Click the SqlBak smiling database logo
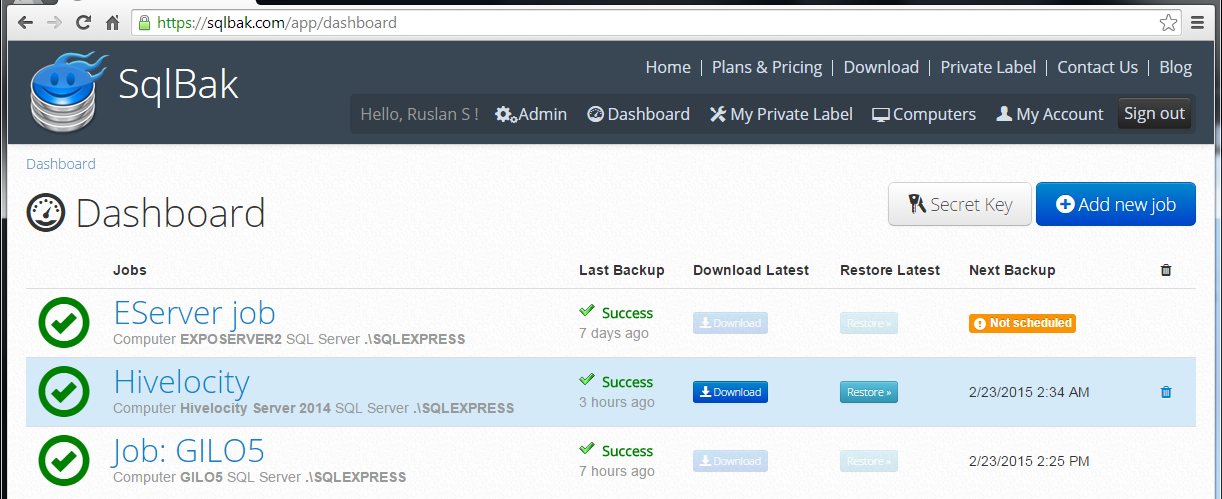 tap(68, 92)
